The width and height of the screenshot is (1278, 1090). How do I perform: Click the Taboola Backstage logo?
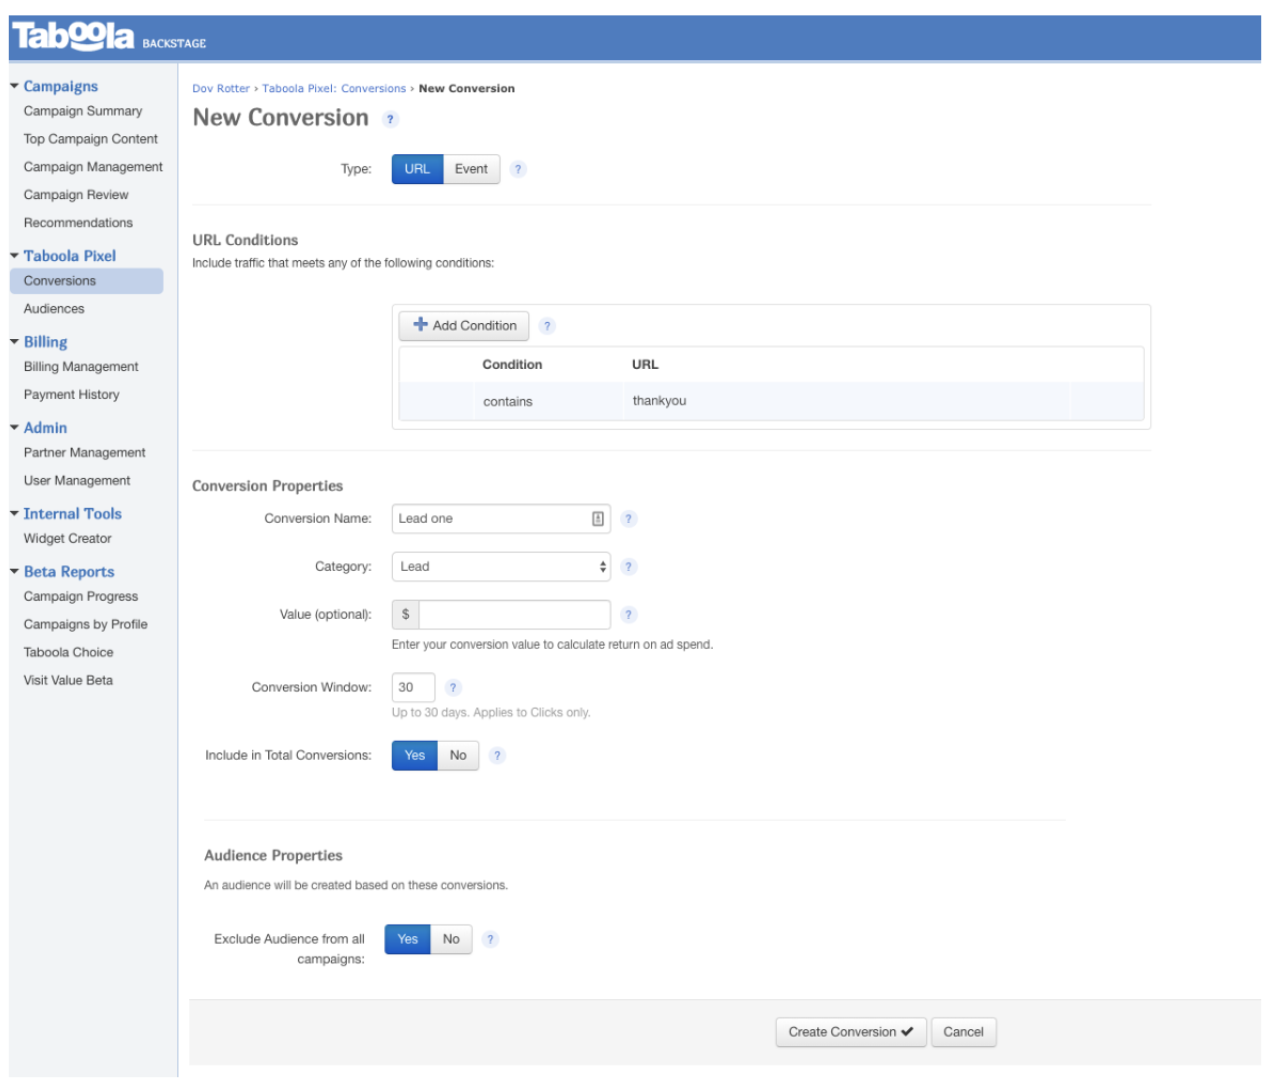(x=108, y=38)
